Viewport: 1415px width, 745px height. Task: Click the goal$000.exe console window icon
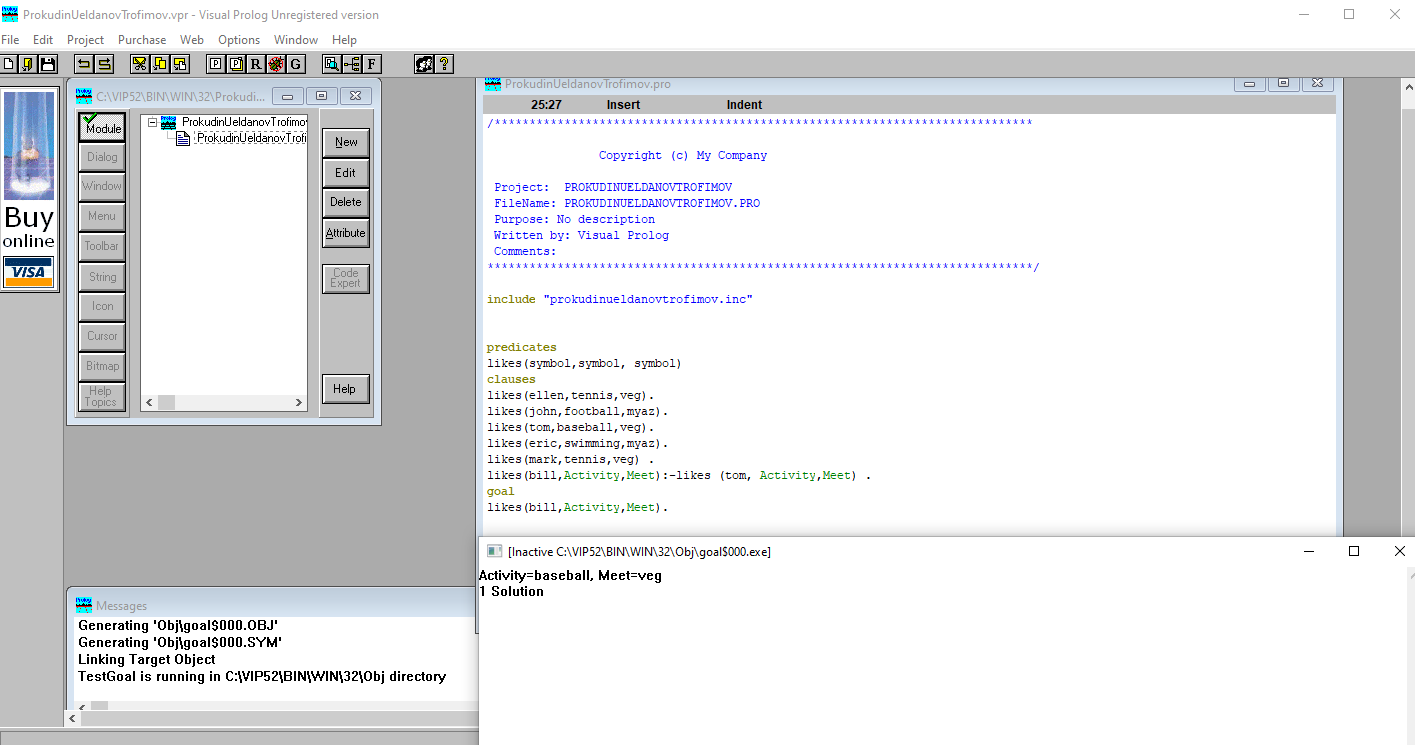point(494,551)
